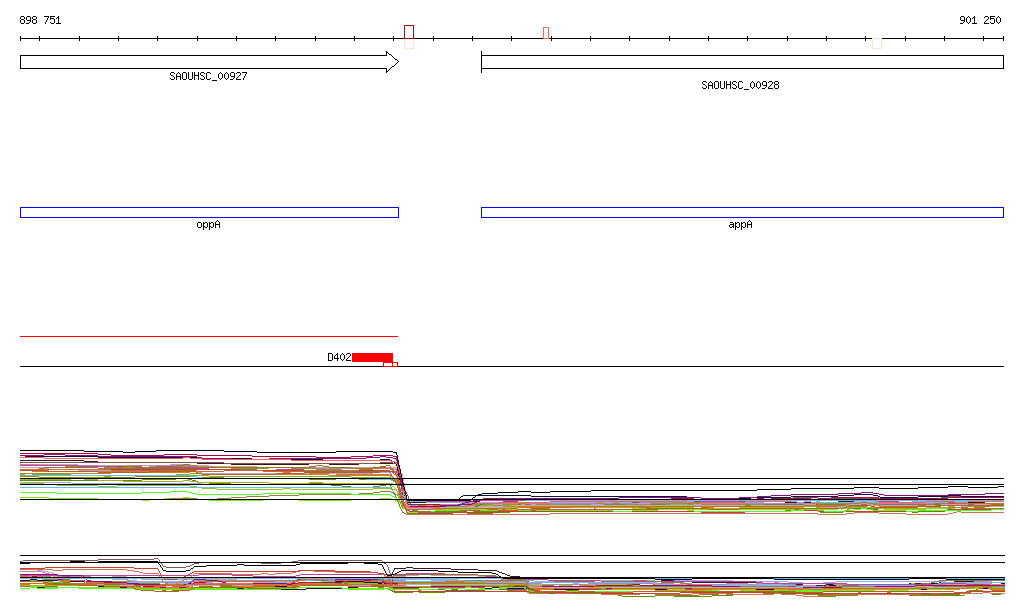Click the D402 red filled segment
Screen dimensions: 1024x611
[x=372, y=357]
